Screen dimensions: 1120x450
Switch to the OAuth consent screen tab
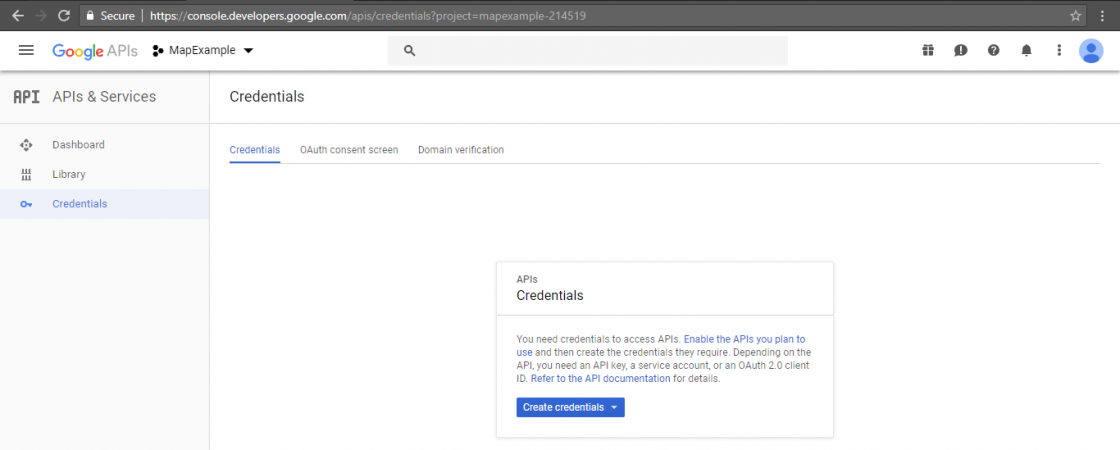tap(349, 150)
